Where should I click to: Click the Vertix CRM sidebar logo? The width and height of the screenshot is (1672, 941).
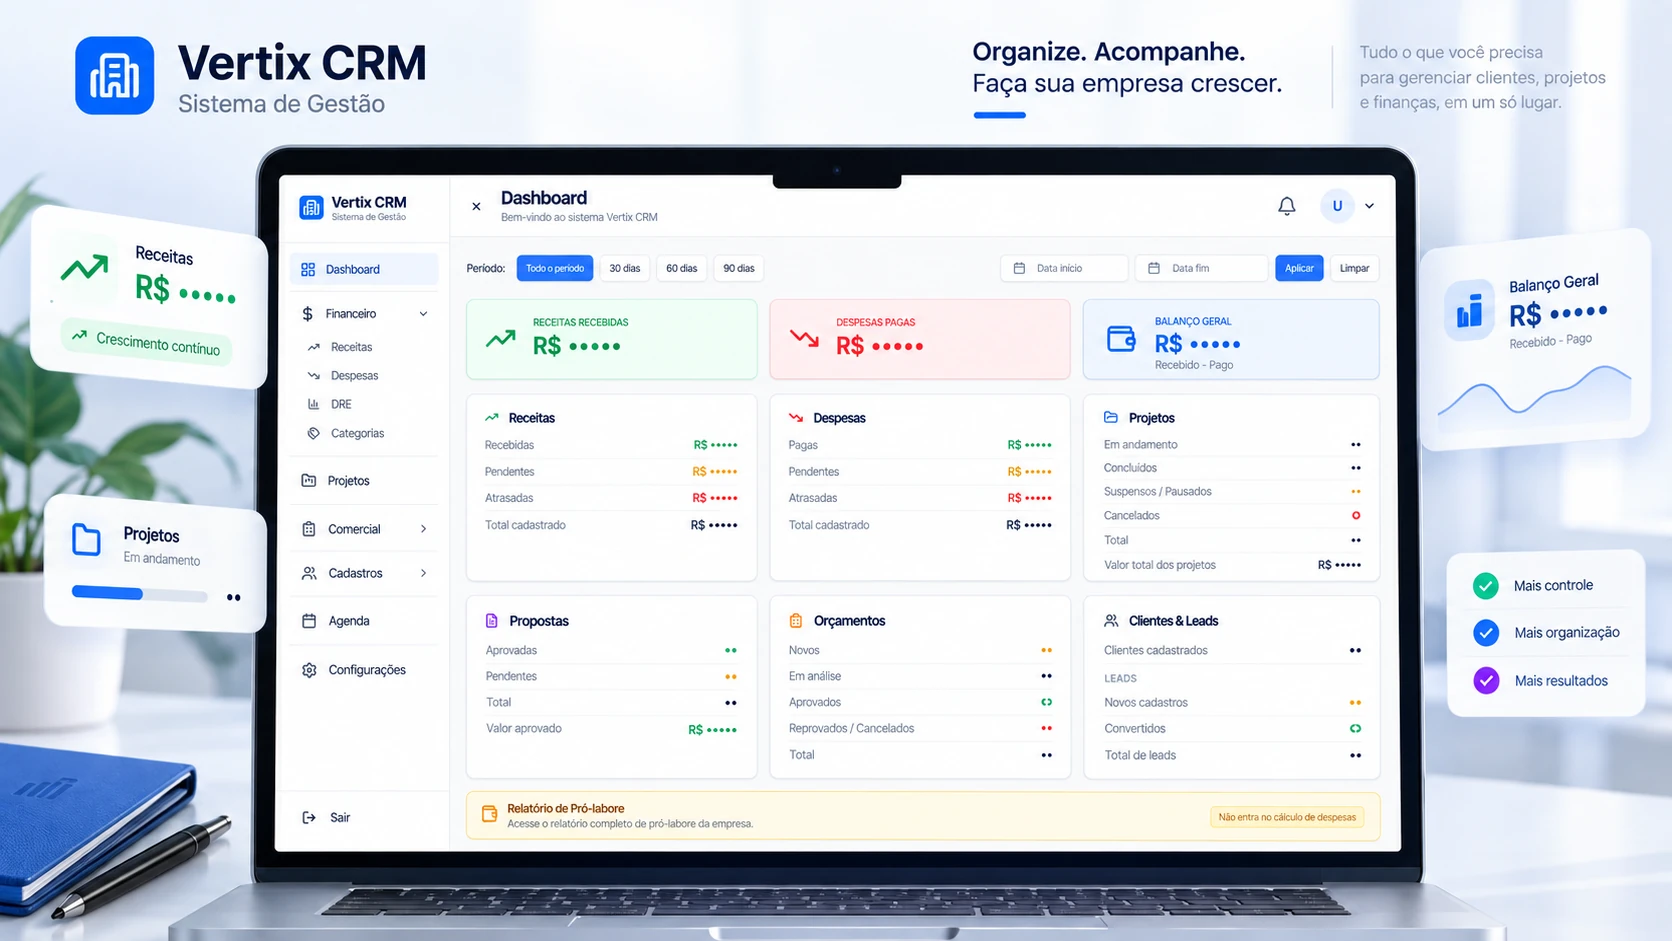point(311,207)
